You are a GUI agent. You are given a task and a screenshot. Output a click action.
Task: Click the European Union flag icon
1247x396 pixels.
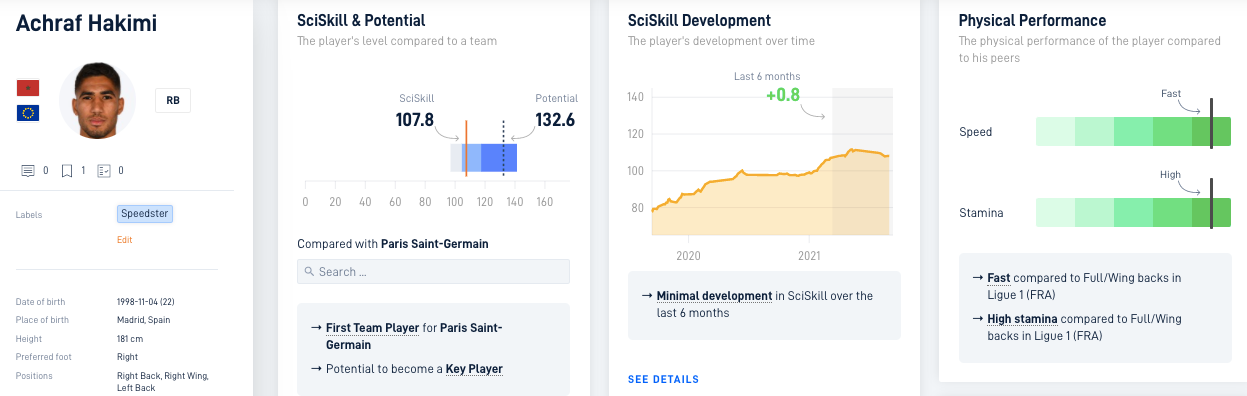tap(28, 113)
